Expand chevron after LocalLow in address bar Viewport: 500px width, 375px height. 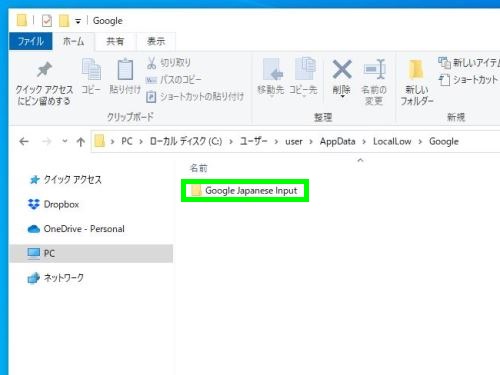(420, 142)
